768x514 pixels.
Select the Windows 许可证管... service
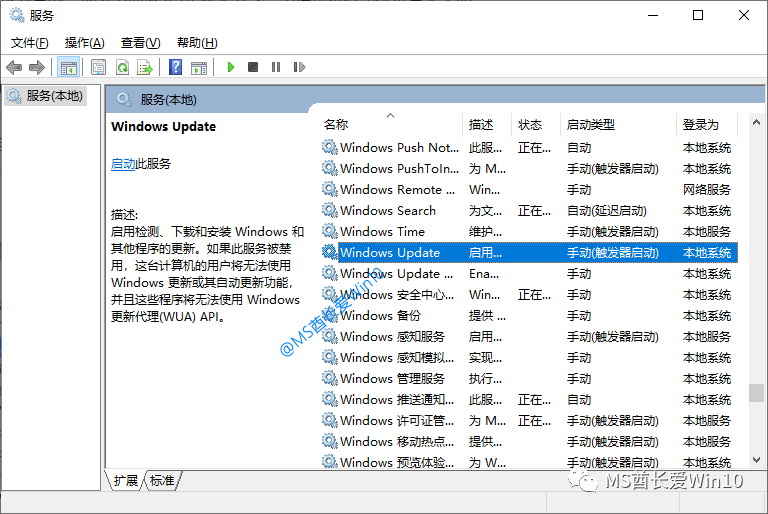click(x=529, y=420)
